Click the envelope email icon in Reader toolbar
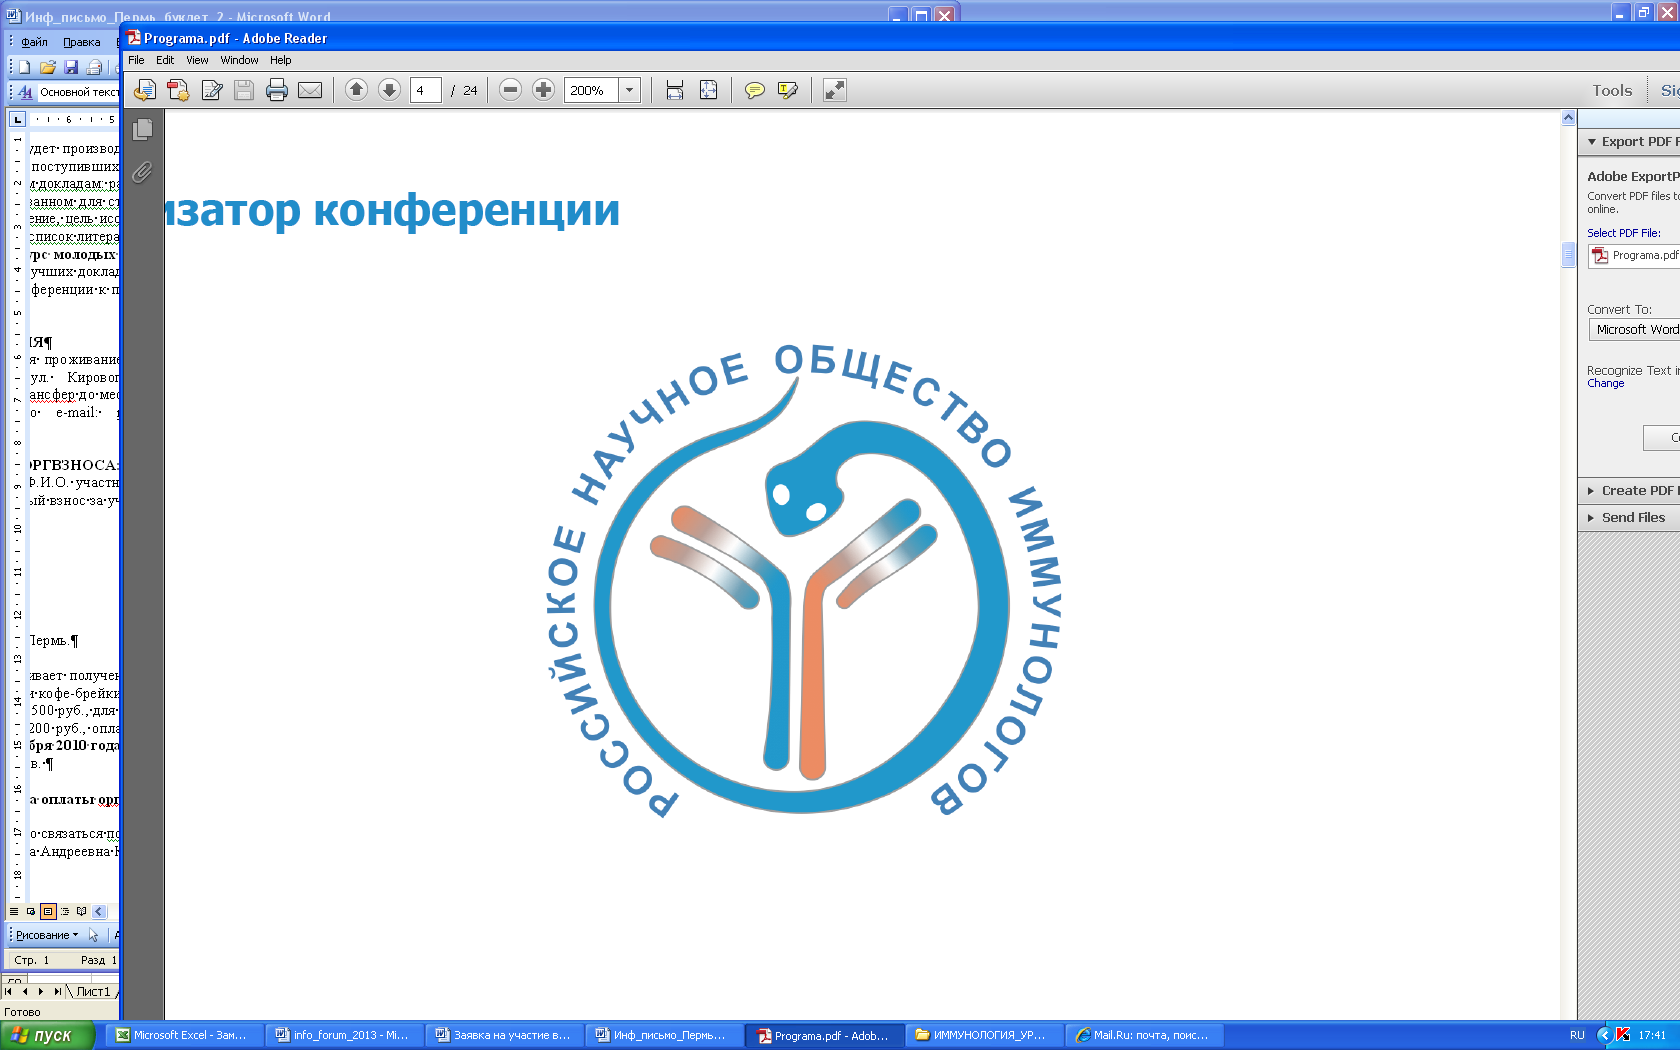Screen dimensions: 1680x1050 (x=310, y=90)
